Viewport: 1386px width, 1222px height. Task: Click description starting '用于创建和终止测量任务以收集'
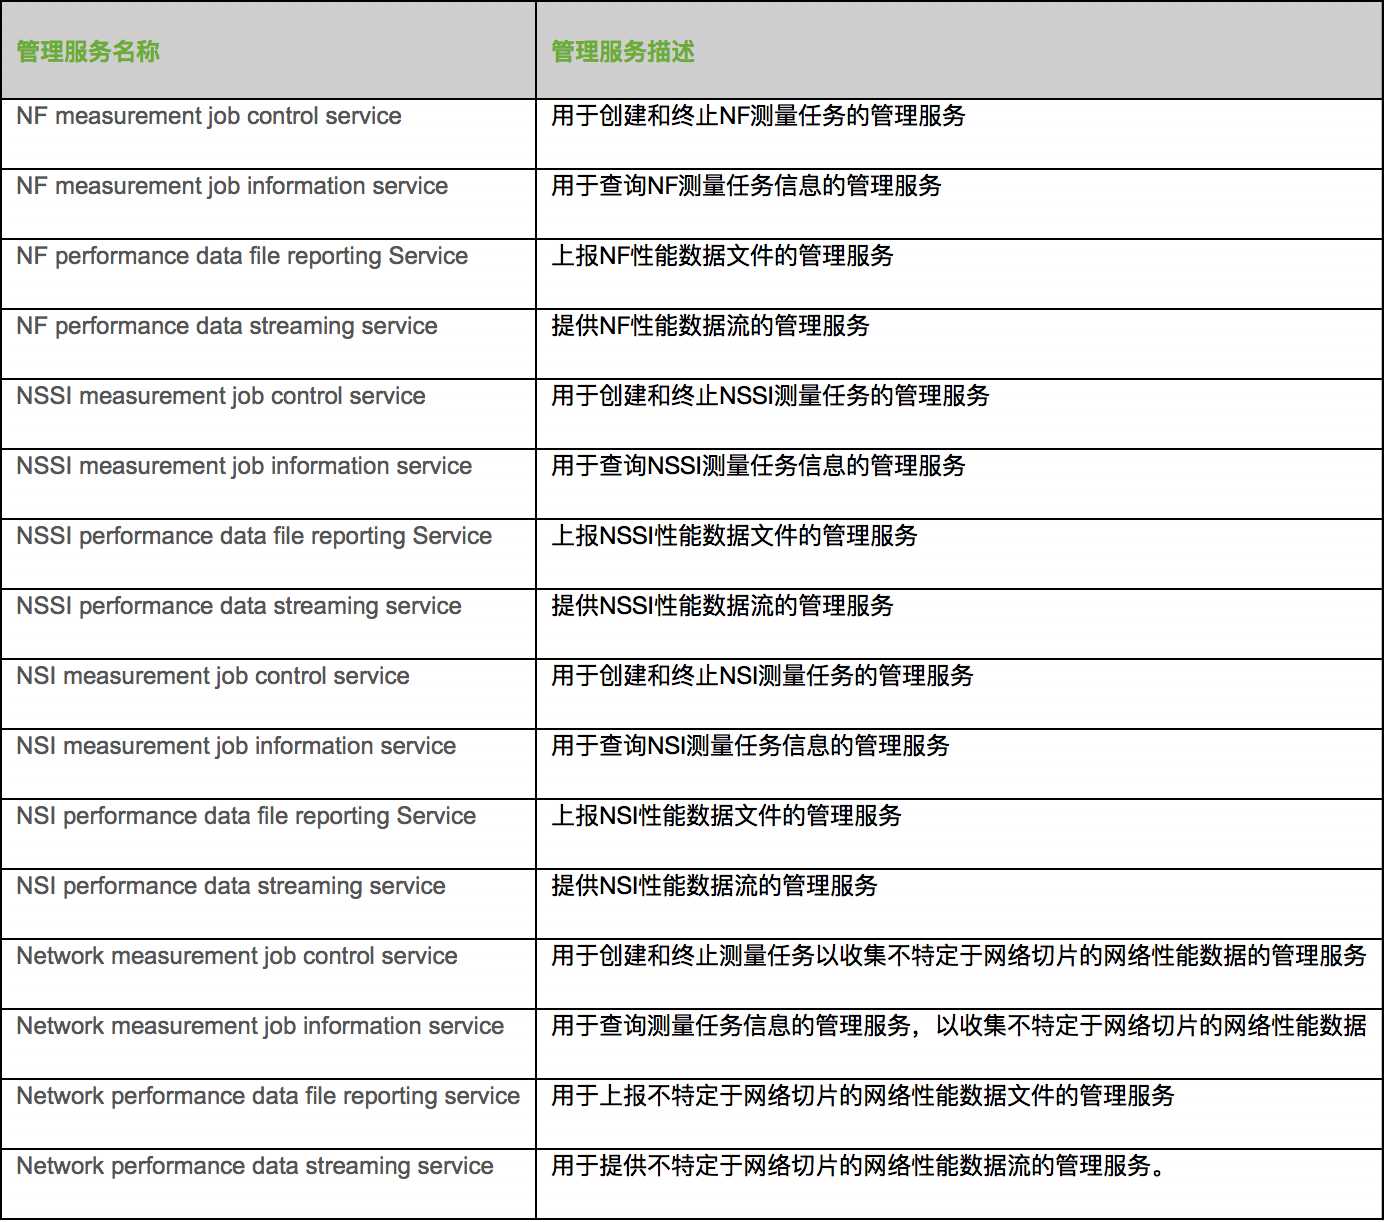click(x=959, y=956)
